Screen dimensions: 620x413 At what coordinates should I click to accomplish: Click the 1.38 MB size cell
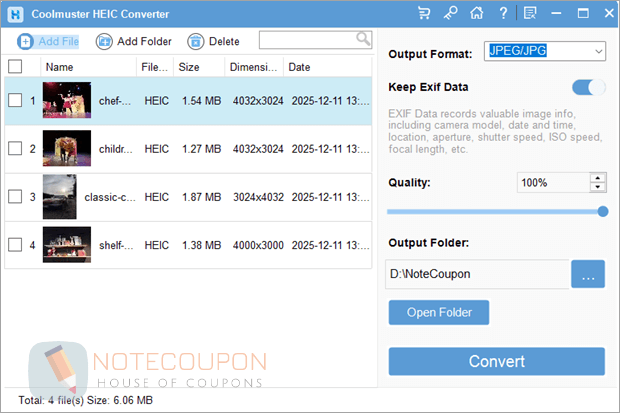201,245
